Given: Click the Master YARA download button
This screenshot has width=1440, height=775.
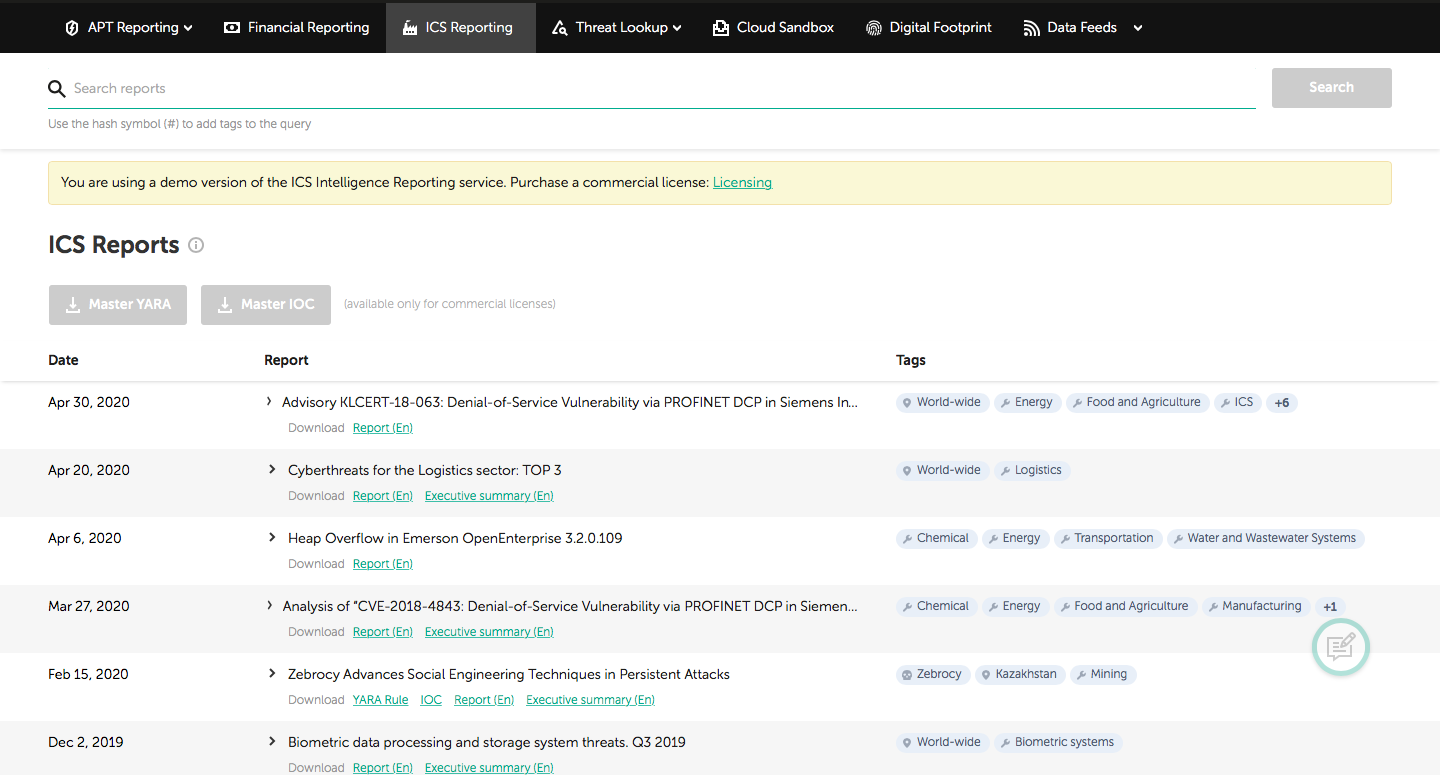Looking at the screenshot, I should (118, 305).
